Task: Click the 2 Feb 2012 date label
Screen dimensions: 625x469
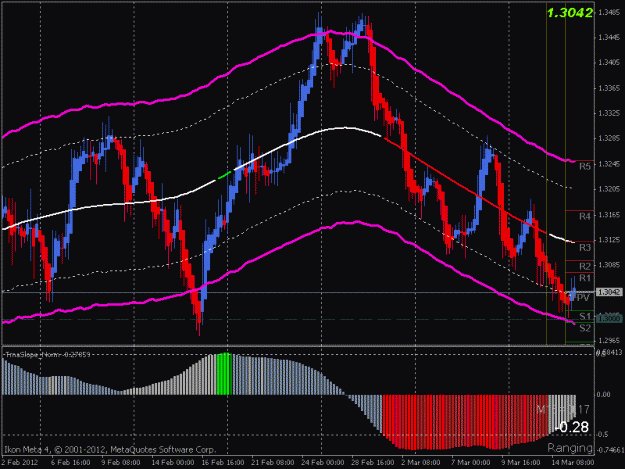Action: (20, 462)
